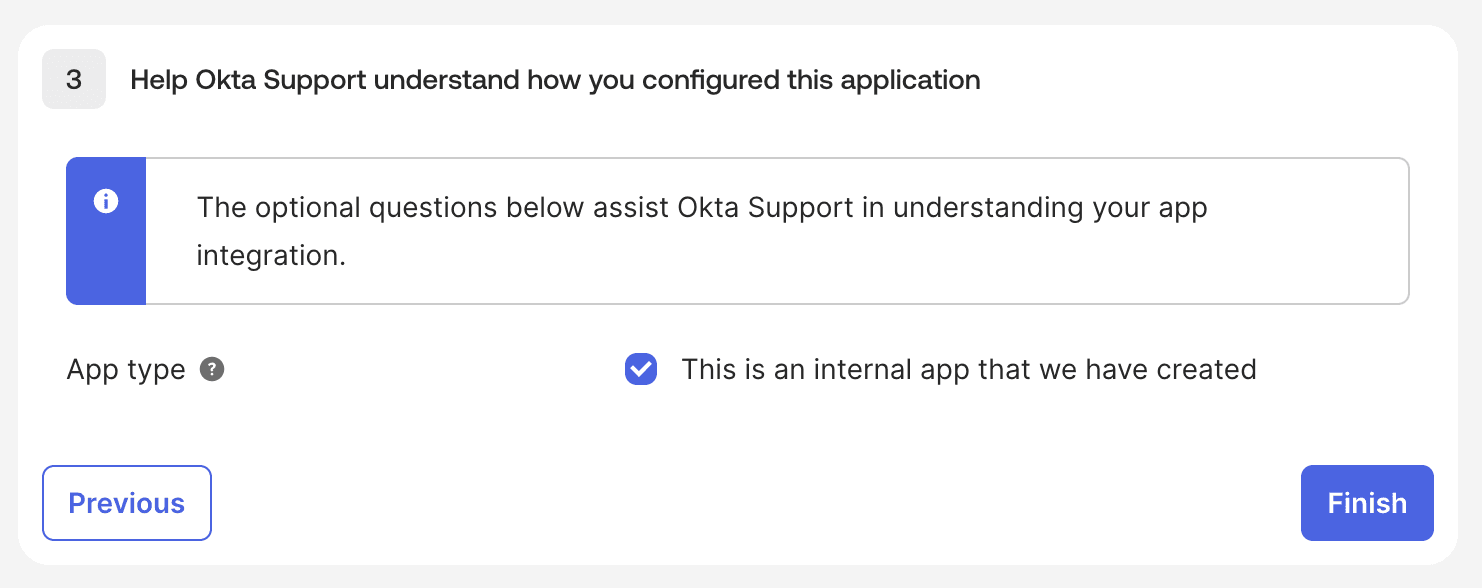The image size is (1482, 588).
Task: Click the outlined Previous button
Action: [126, 503]
